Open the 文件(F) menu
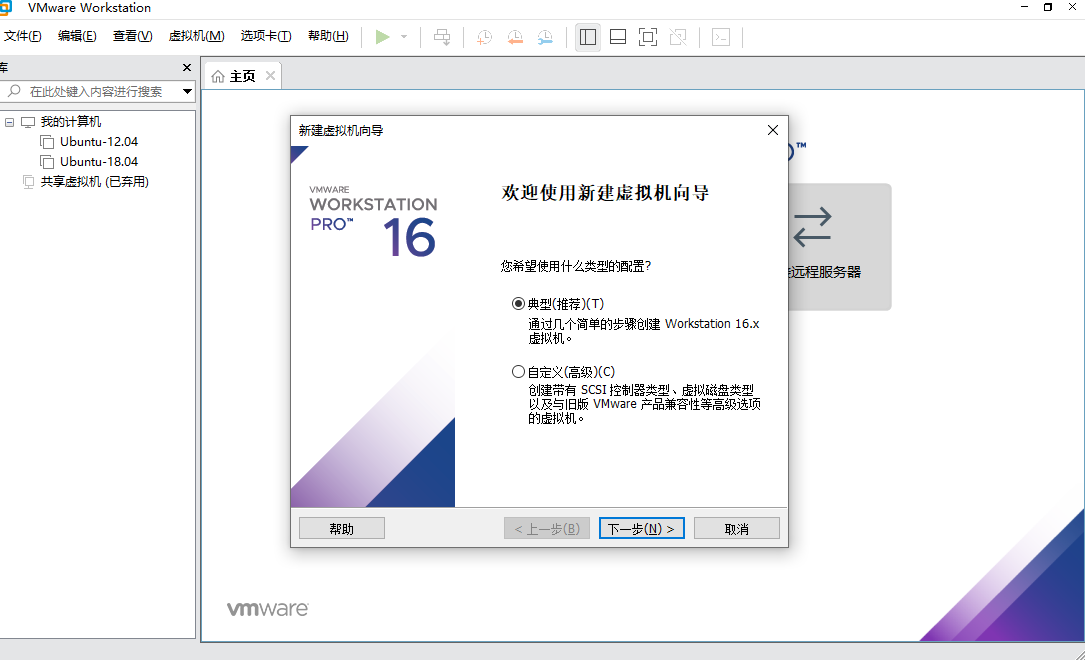Image resolution: width=1085 pixels, height=660 pixels. coord(22,36)
